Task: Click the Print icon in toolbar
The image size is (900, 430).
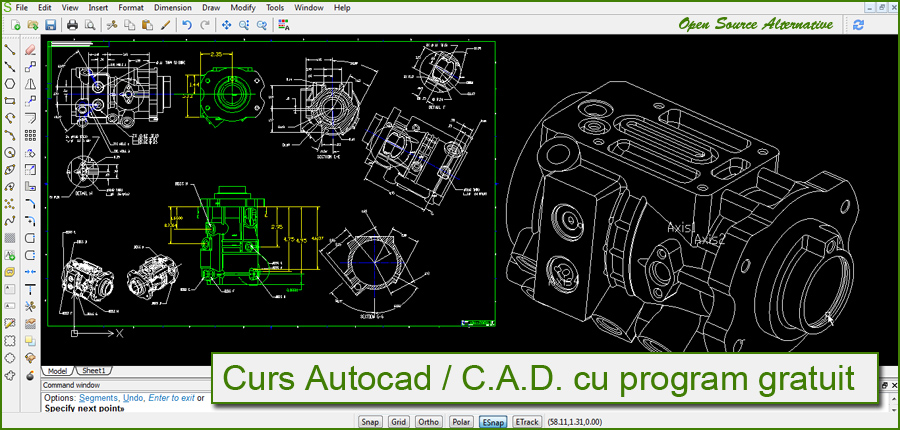Action: tap(72, 24)
